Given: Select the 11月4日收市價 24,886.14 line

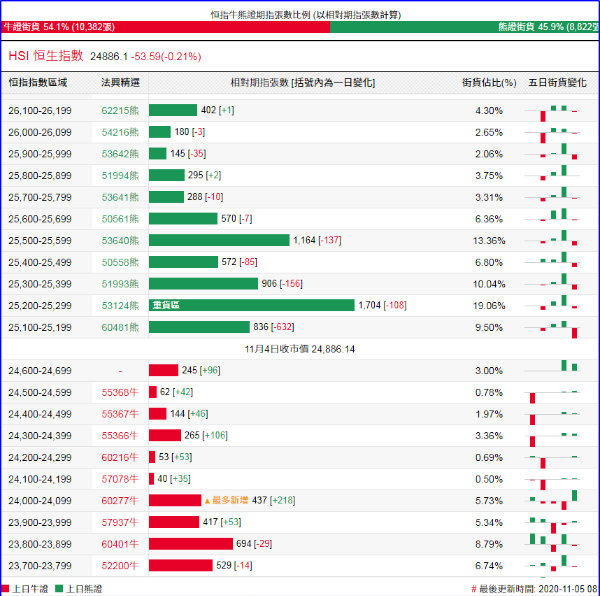Looking at the screenshot, I should coord(300,349).
